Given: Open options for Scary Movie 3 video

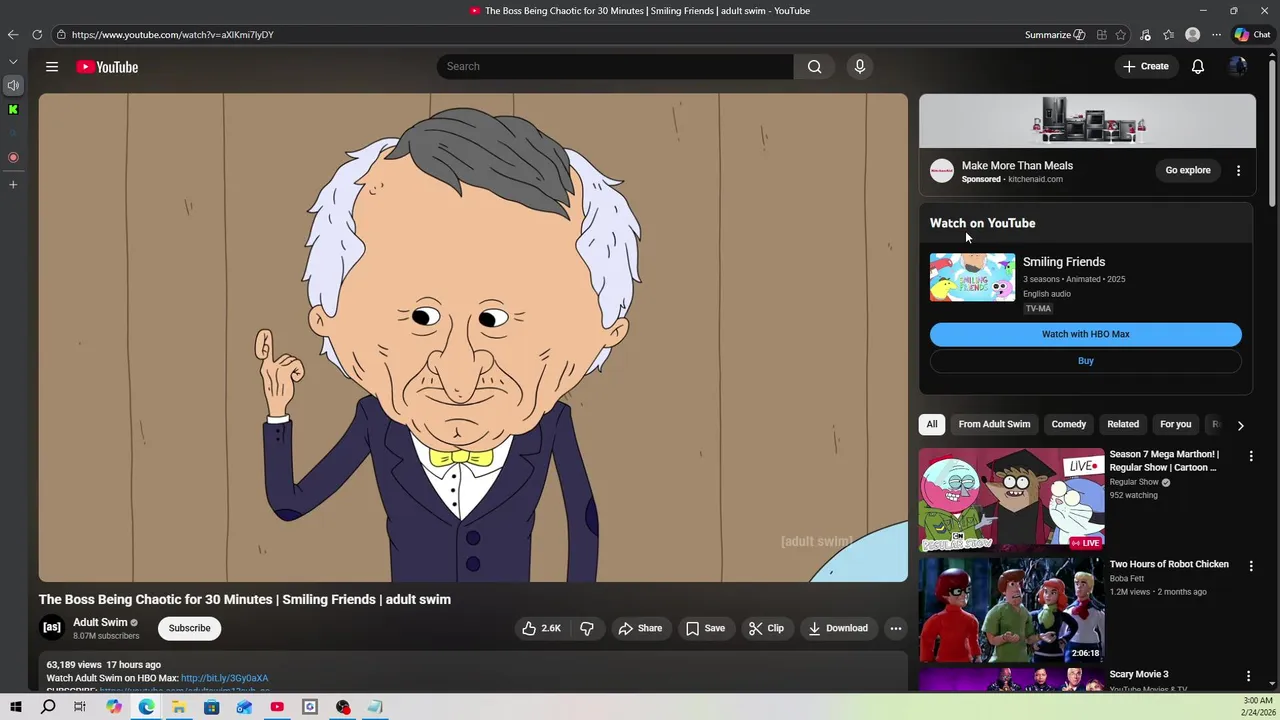Looking at the screenshot, I should [x=1248, y=676].
